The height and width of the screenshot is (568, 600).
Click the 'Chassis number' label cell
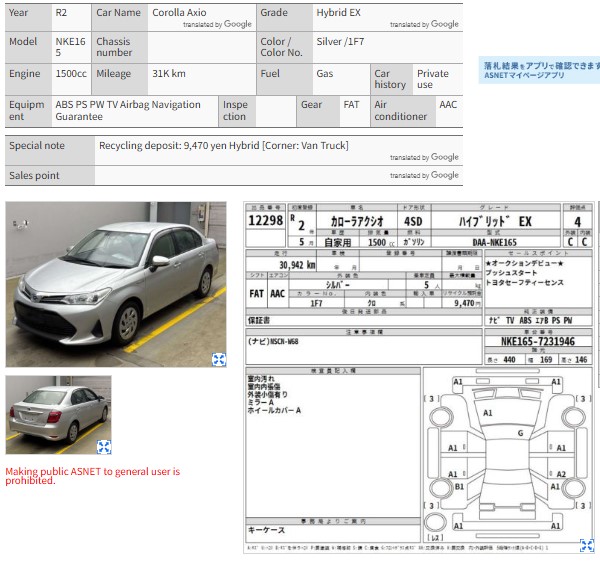(119, 47)
